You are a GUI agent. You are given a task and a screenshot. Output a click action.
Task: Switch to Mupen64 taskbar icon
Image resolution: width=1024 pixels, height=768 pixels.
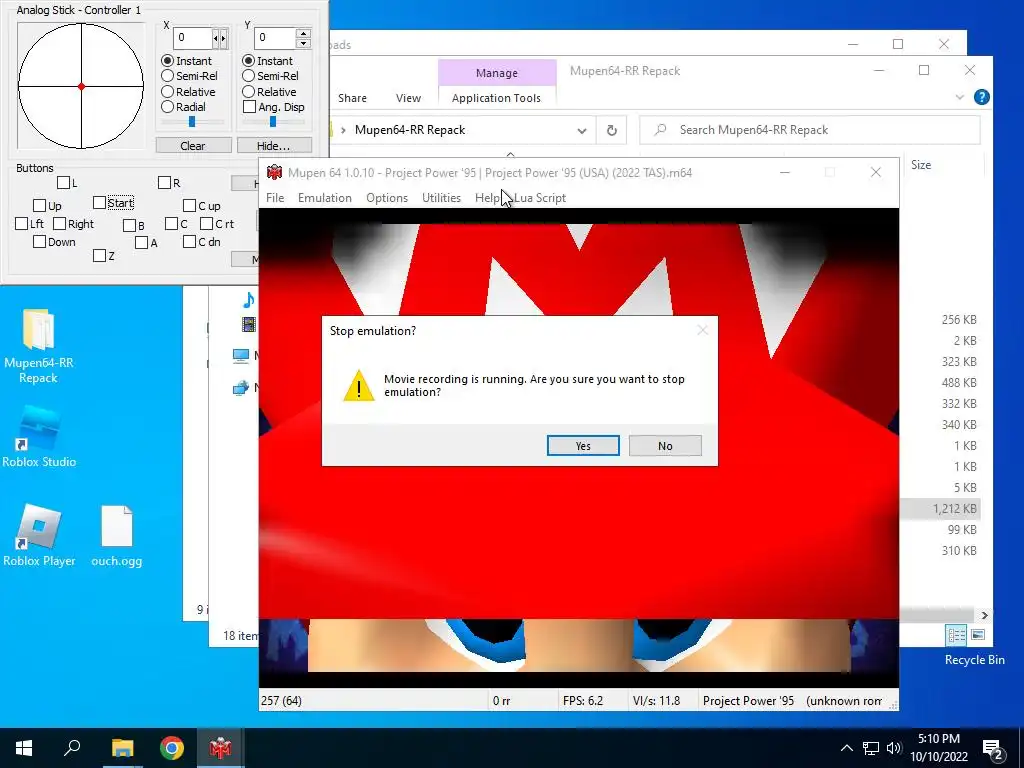pyautogui.click(x=220, y=748)
